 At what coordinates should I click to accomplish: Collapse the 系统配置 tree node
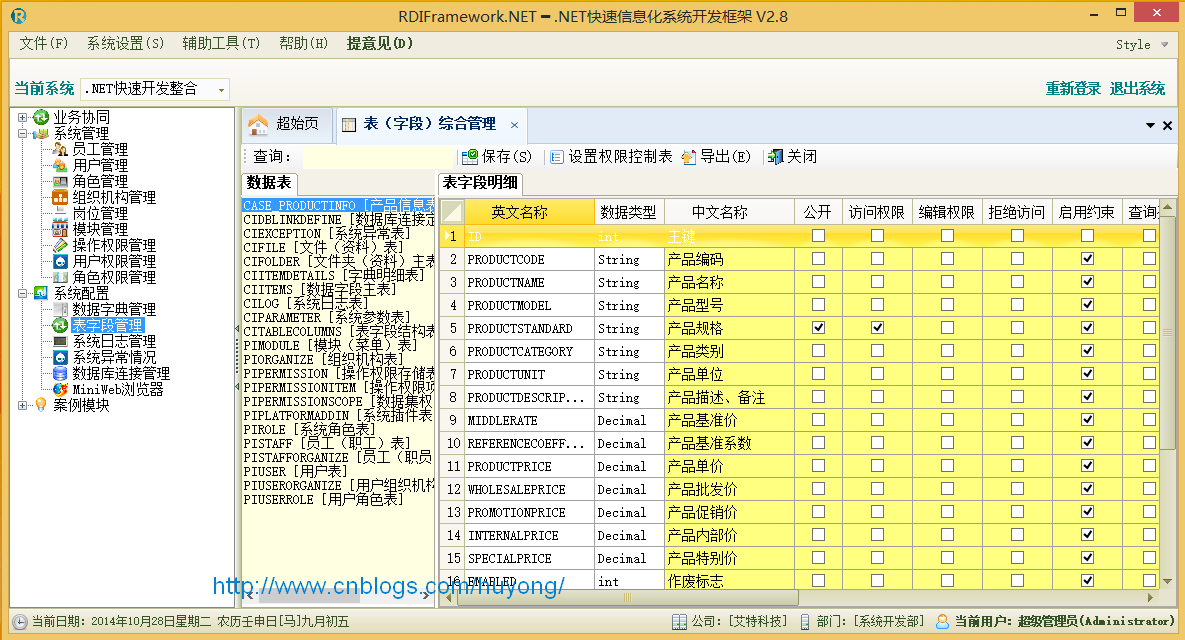coord(23,293)
